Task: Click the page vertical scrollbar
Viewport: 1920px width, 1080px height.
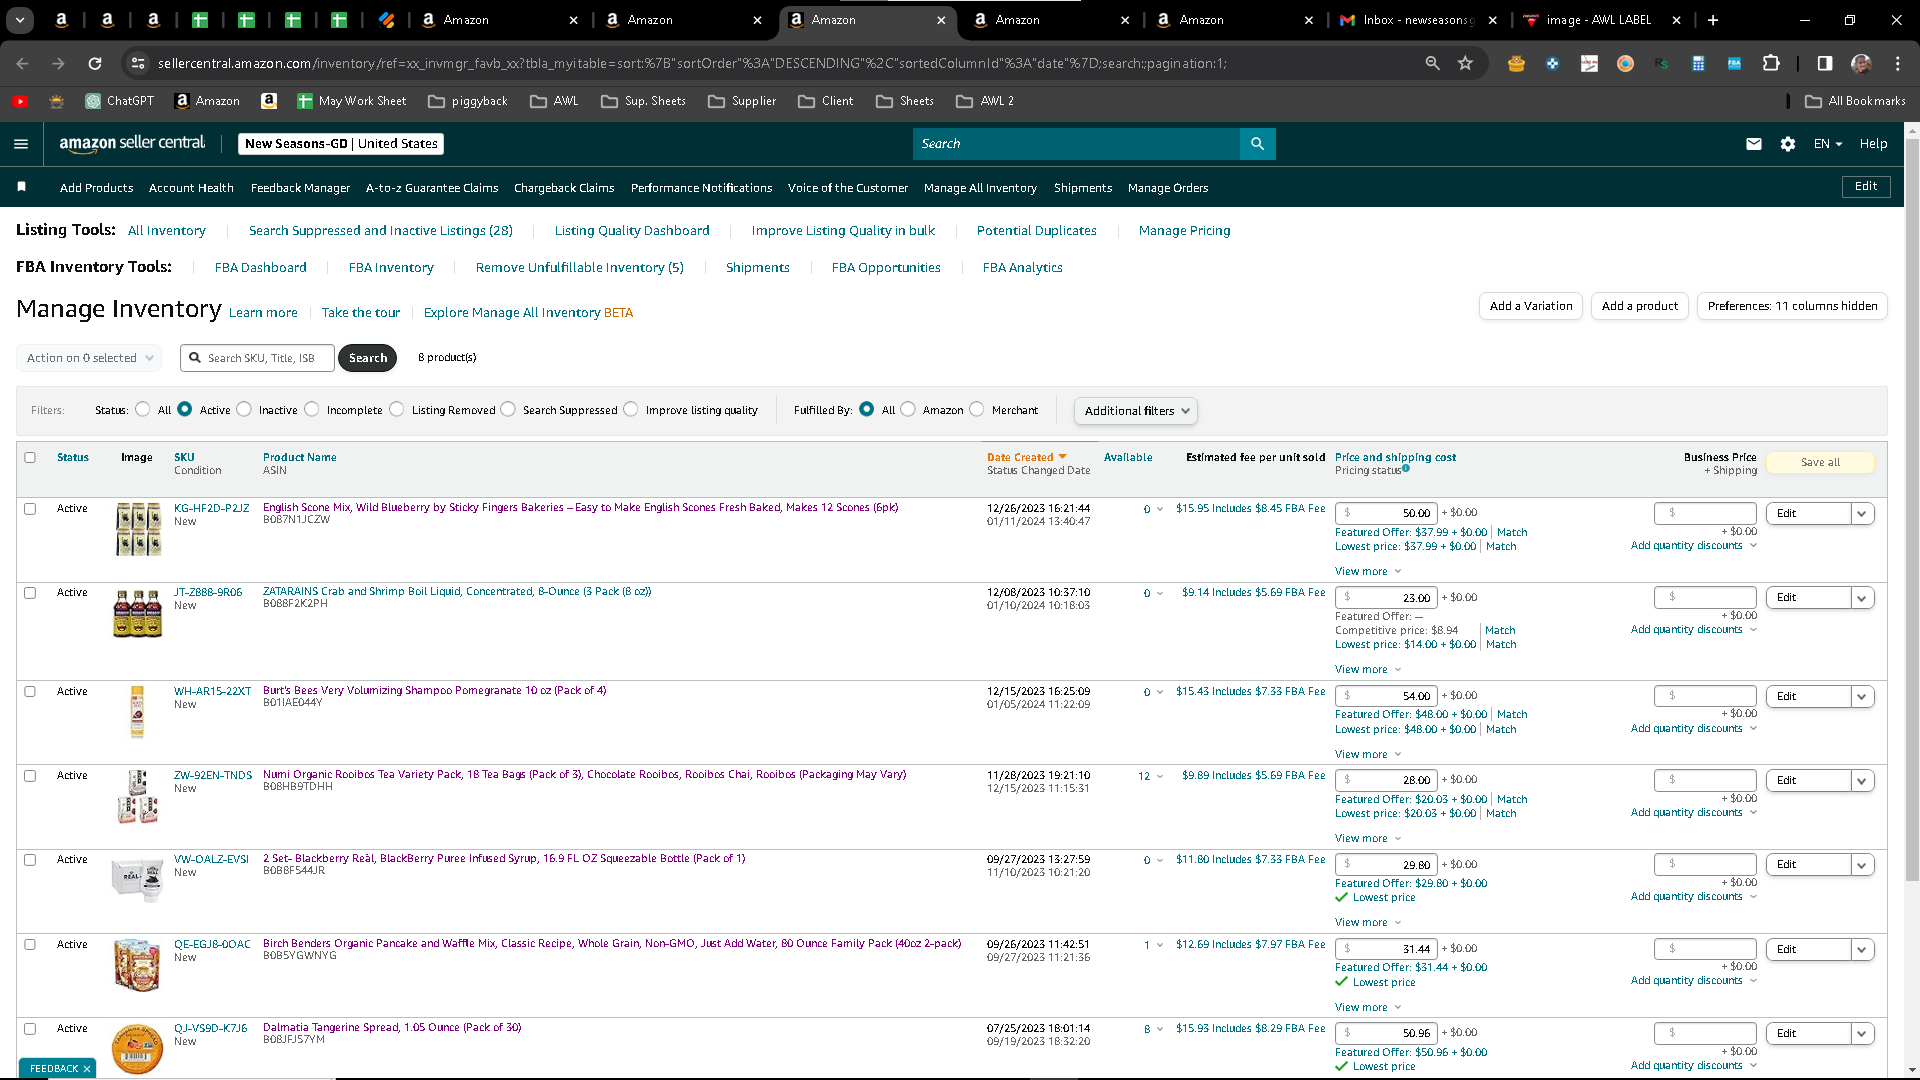Action: click(1912, 510)
